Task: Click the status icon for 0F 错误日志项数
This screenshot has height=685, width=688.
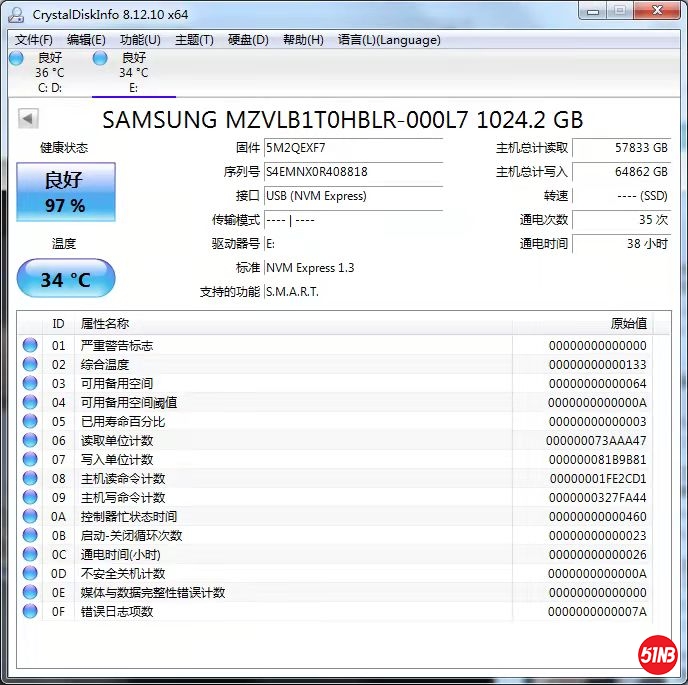Action: pyautogui.click(x=30, y=611)
